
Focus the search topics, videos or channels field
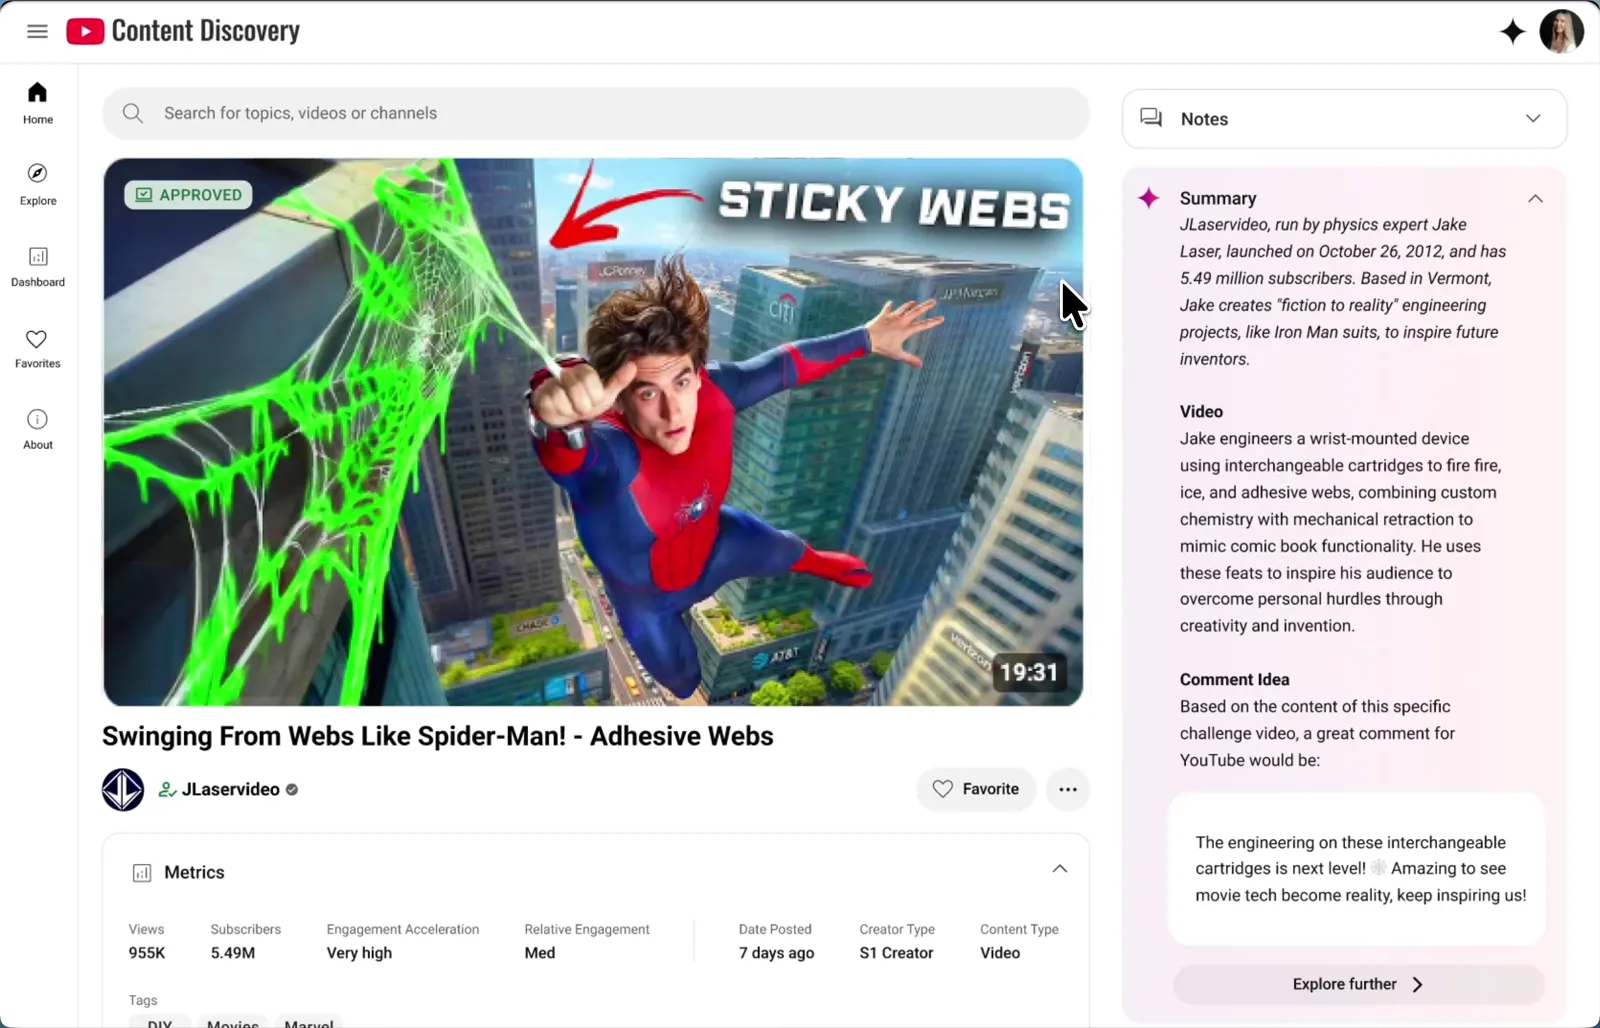coord(596,113)
